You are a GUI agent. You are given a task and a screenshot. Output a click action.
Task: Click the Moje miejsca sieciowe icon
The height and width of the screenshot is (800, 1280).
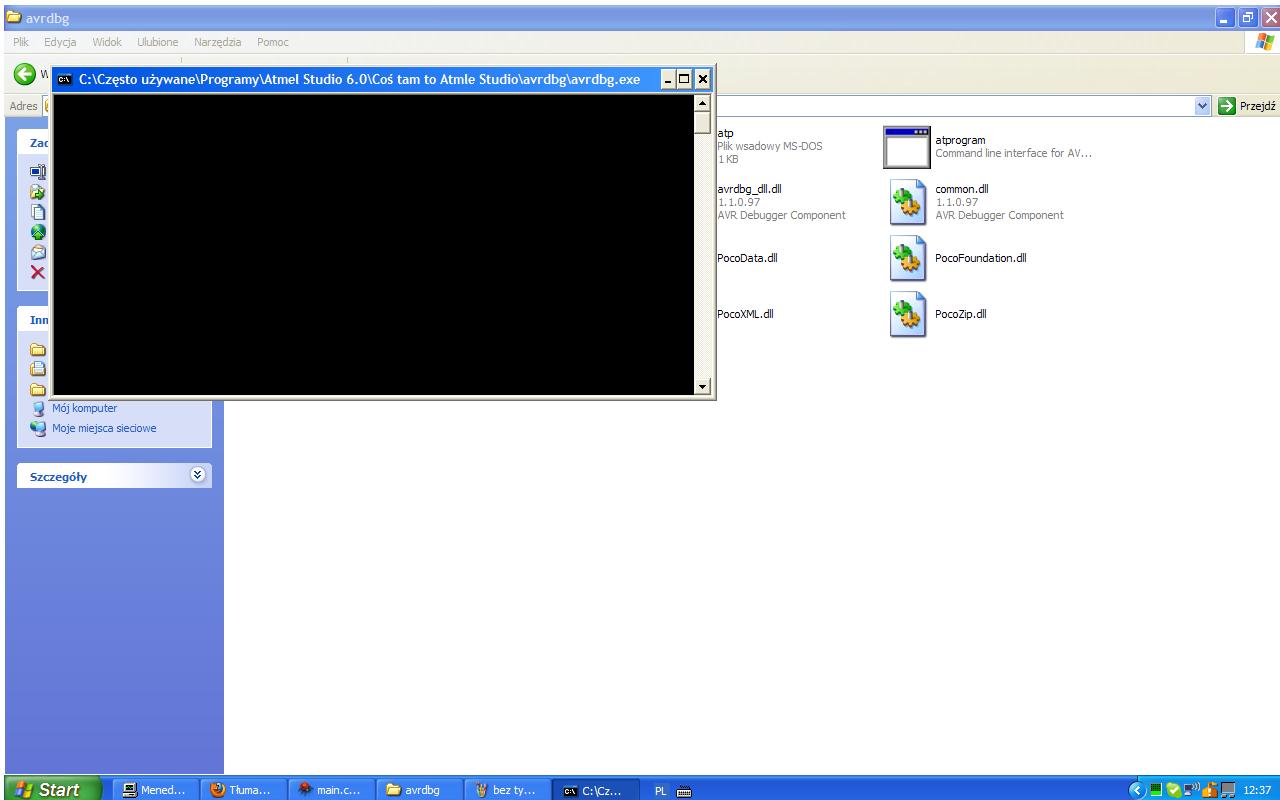coord(38,428)
